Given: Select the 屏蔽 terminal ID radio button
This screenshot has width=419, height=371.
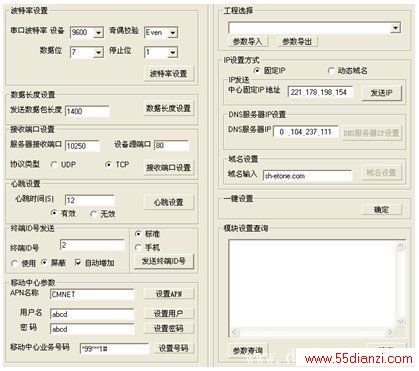Looking at the screenshot, I should (x=44, y=263).
